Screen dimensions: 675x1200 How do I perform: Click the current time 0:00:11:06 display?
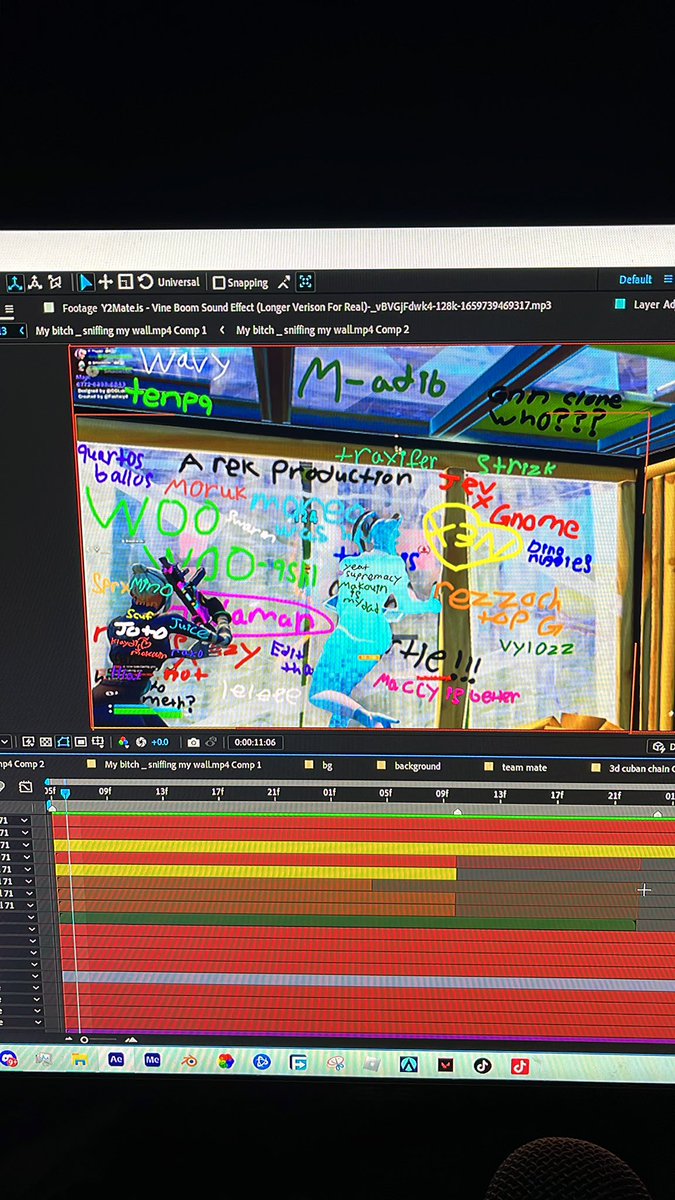254,742
